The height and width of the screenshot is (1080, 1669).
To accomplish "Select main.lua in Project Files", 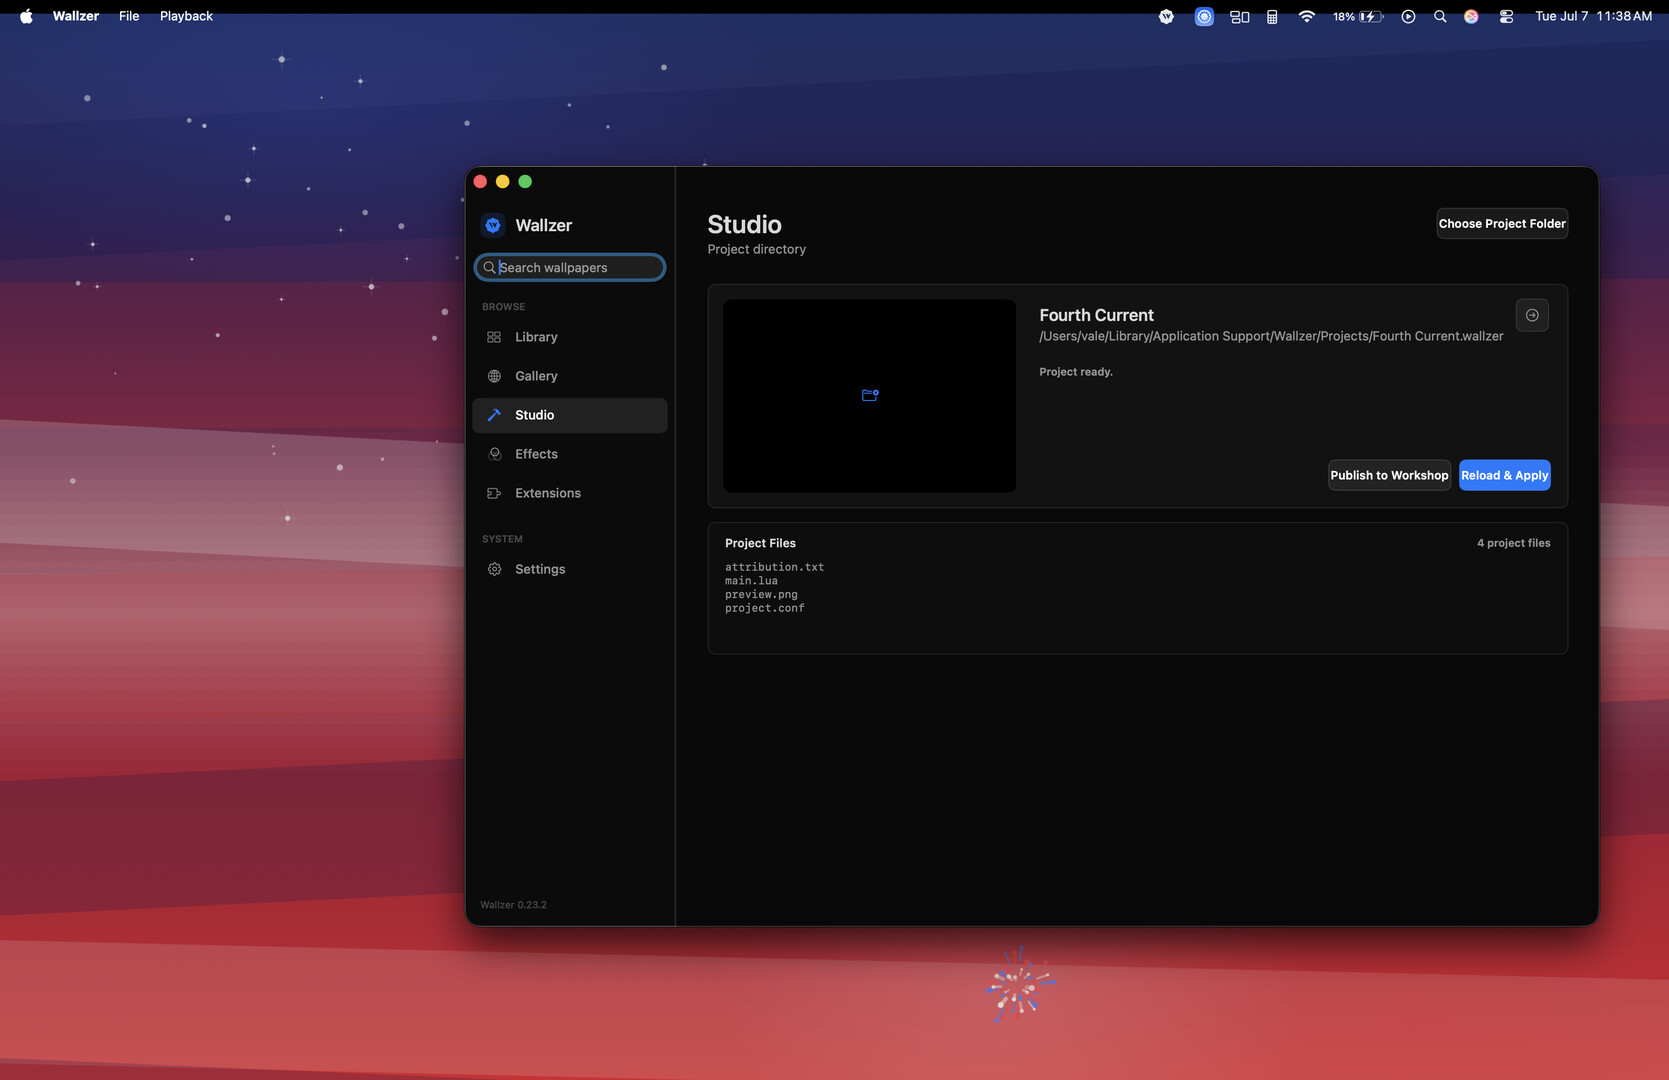I will click(751, 581).
